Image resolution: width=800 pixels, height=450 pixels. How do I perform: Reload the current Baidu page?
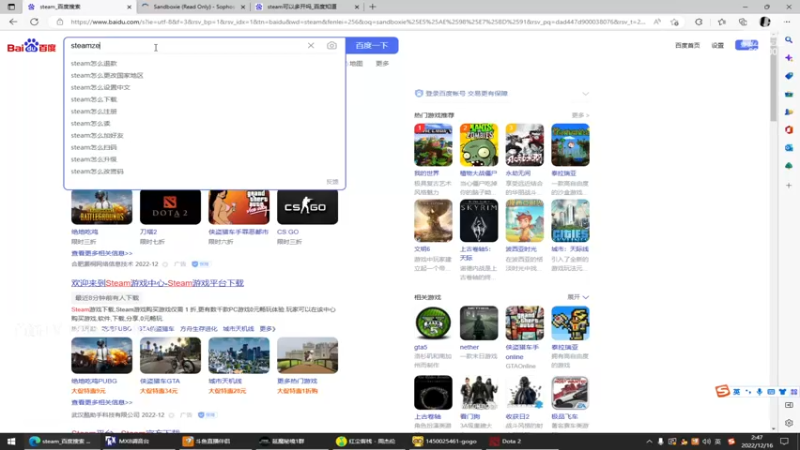coord(34,22)
